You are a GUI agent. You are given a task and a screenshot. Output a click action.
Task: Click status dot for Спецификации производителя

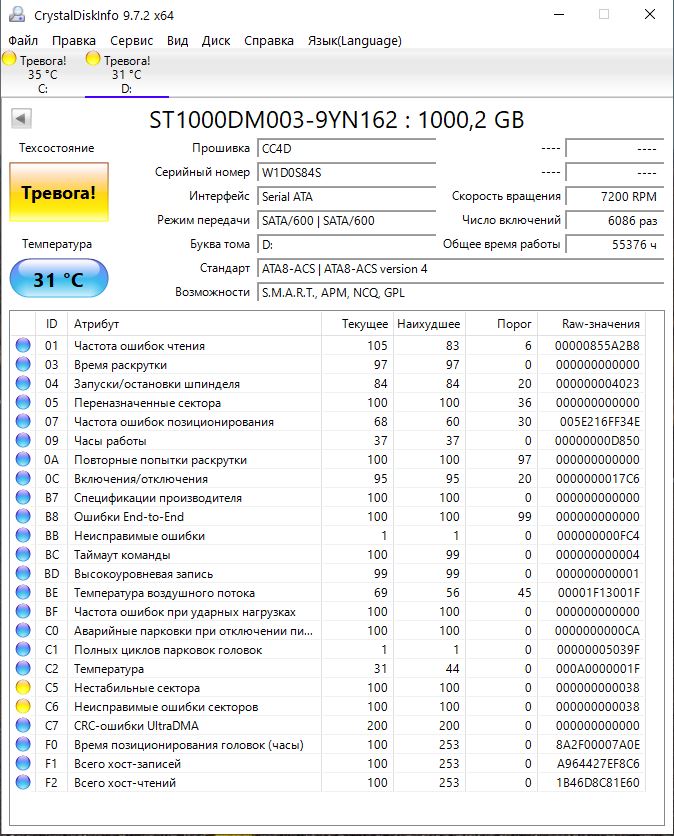coord(23,497)
